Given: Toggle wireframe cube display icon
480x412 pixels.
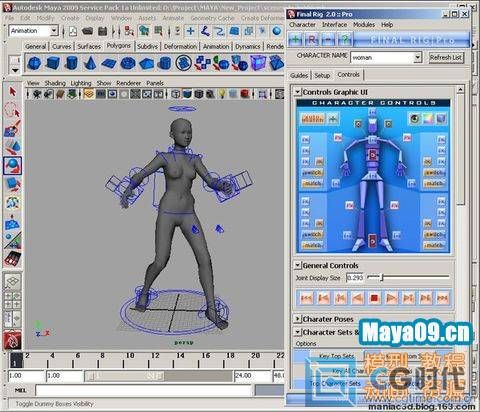Looking at the screenshot, I should 176,94.
